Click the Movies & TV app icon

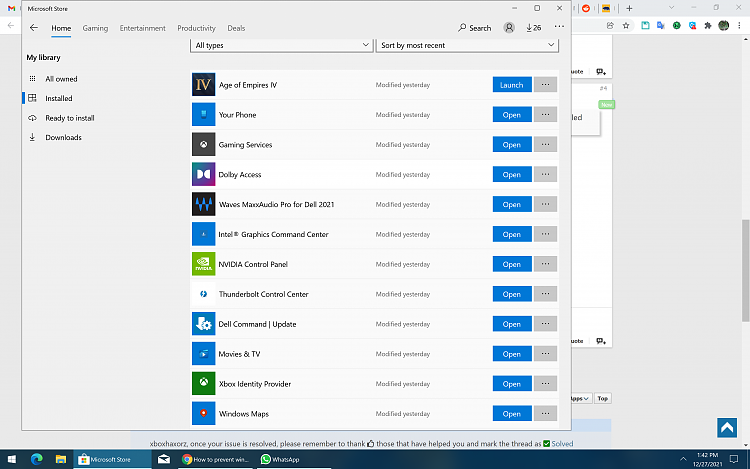coord(203,354)
